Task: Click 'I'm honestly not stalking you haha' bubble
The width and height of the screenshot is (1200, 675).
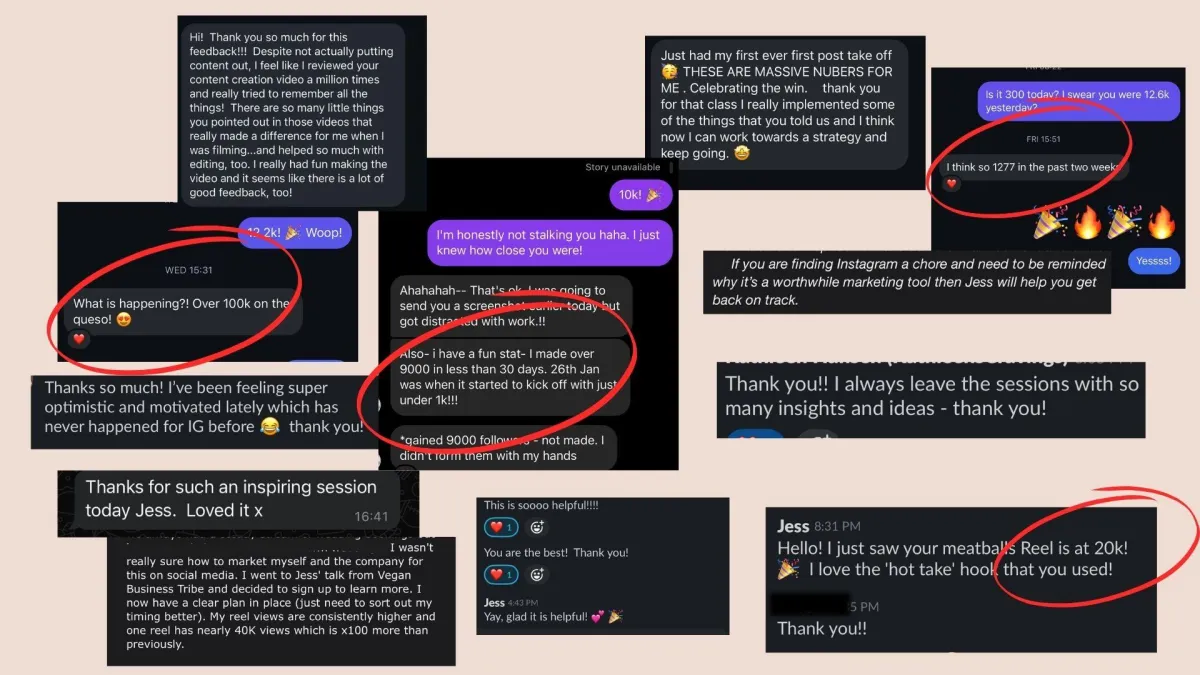Action: pos(549,243)
